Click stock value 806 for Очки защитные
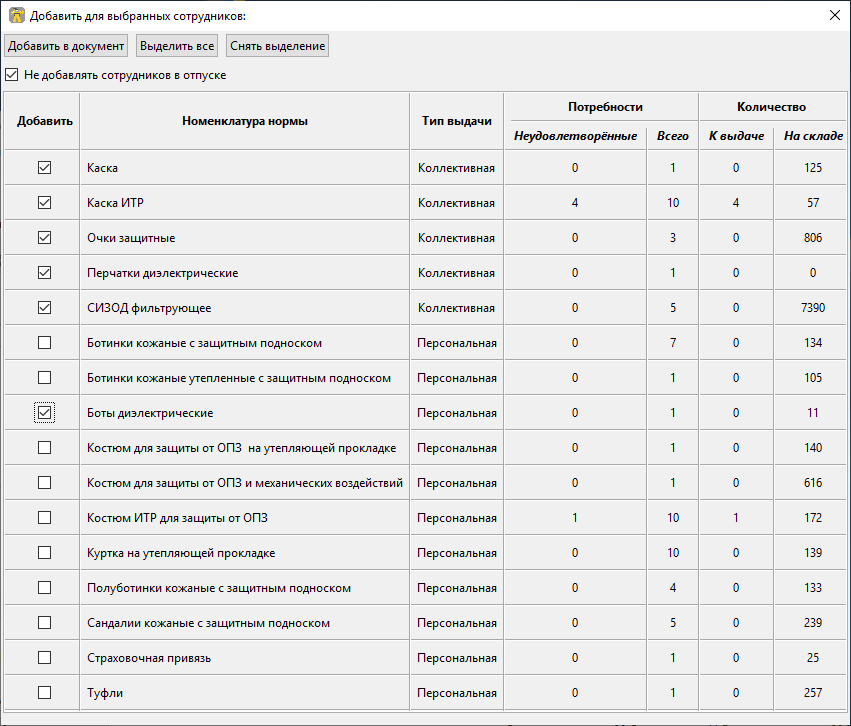 (x=813, y=238)
